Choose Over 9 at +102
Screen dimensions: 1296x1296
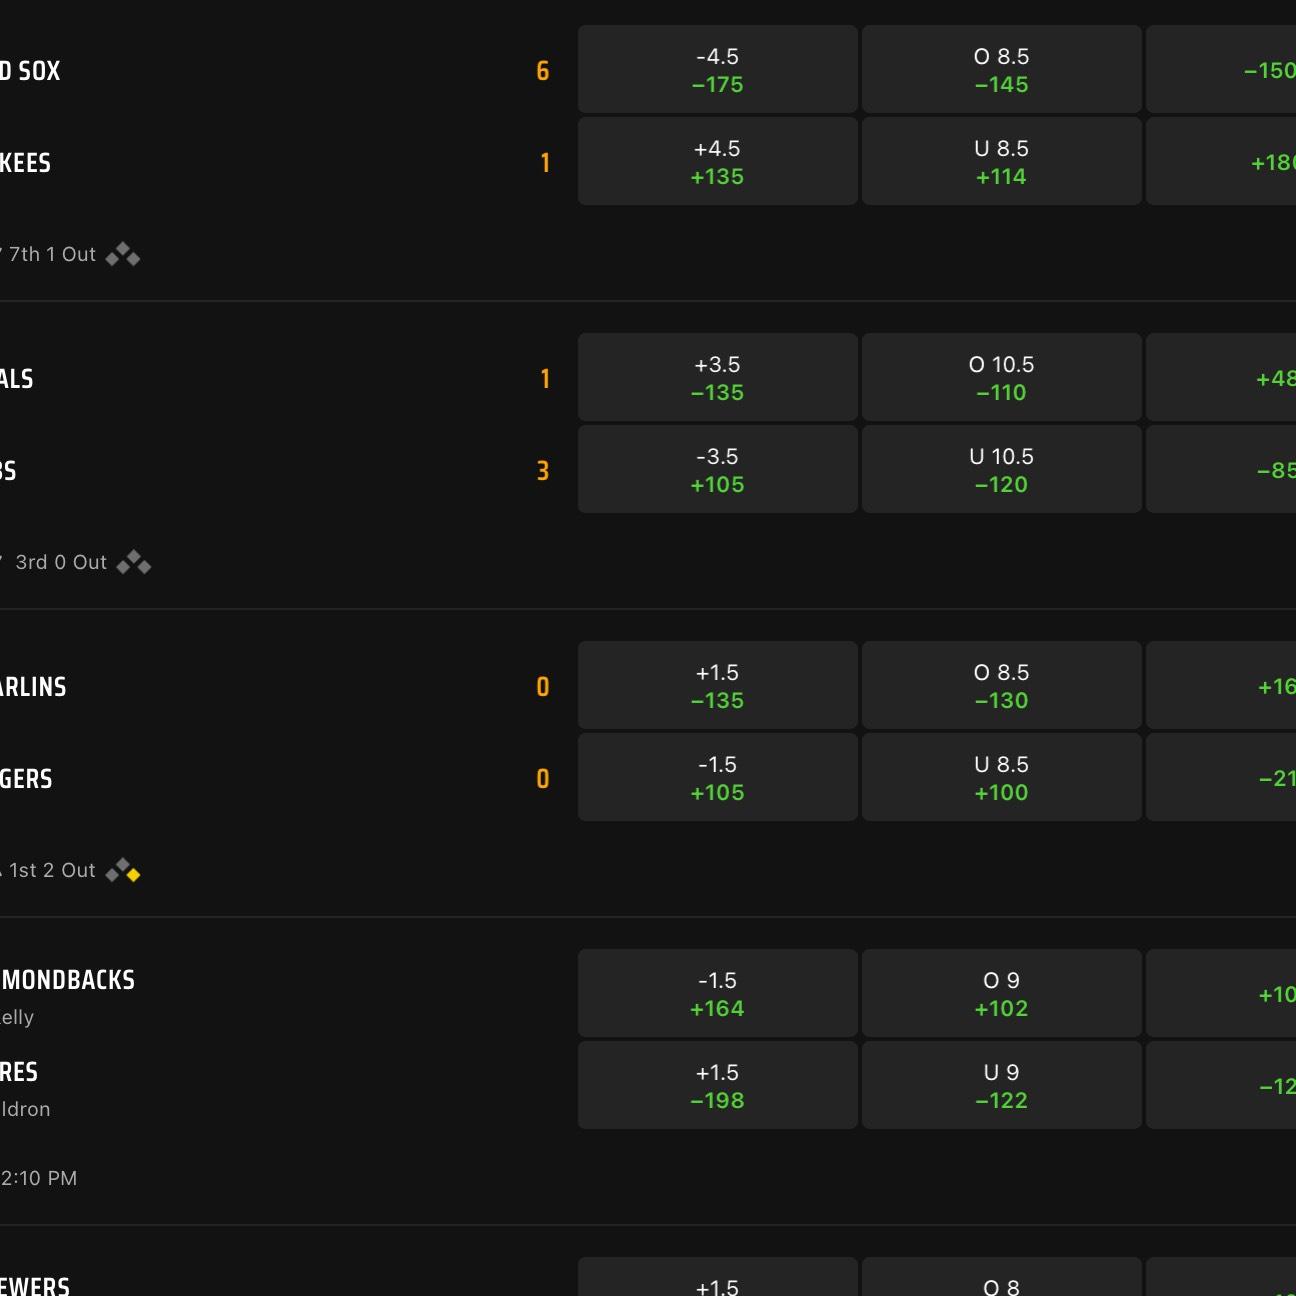(x=1002, y=994)
